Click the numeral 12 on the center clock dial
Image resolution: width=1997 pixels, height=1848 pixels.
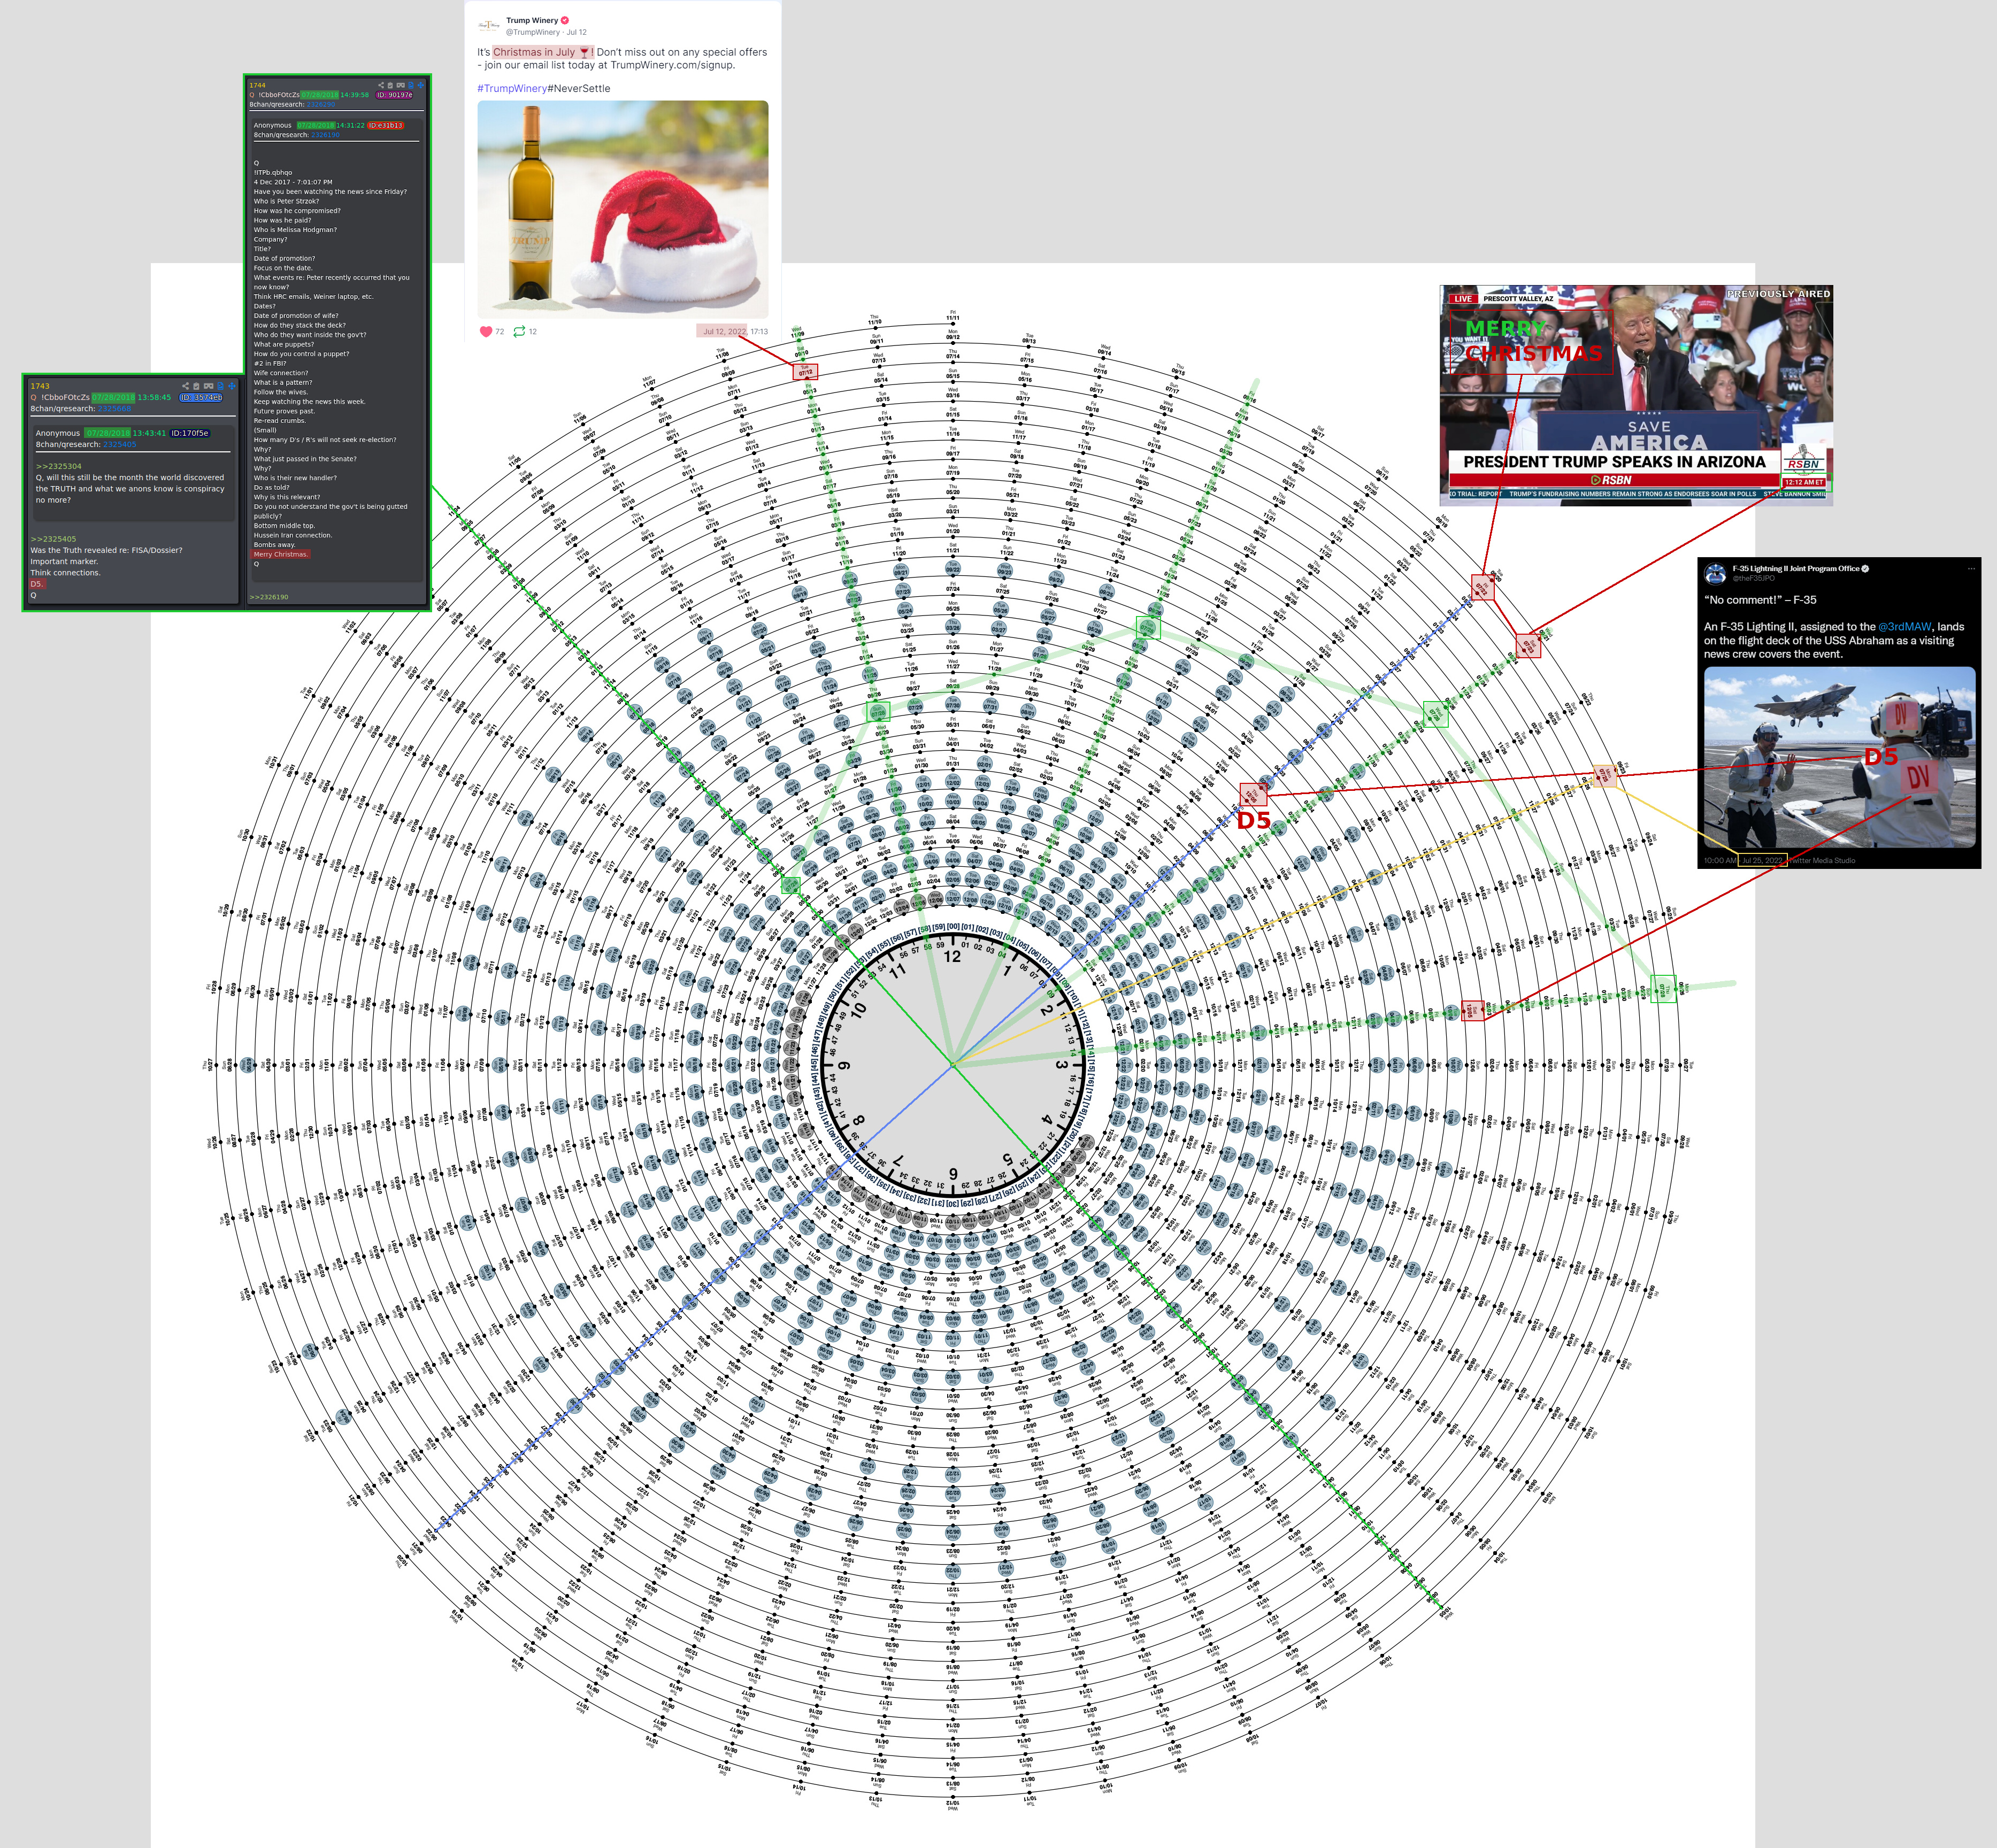point(952,956)
